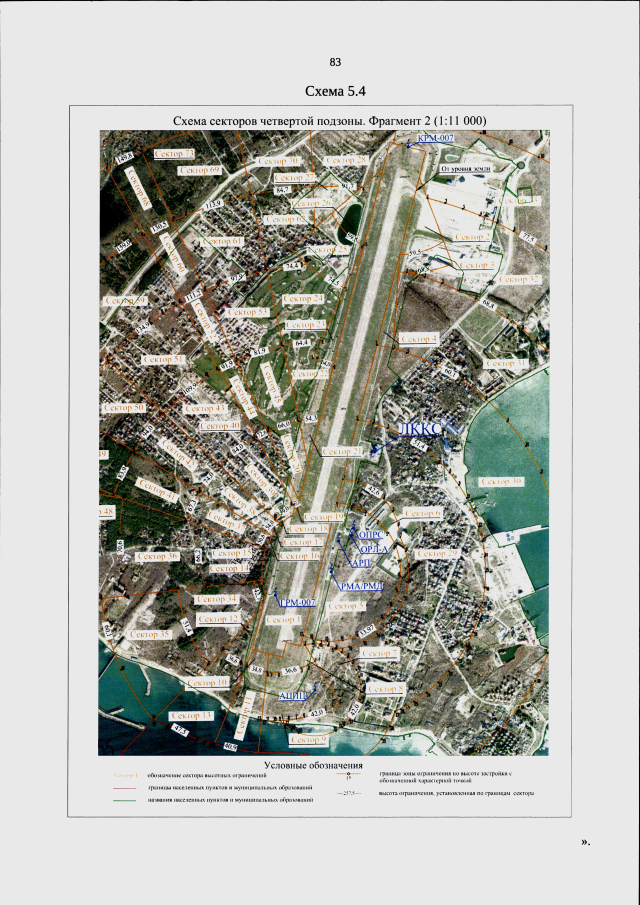The width and height of the screenshot is (640, 905).
Task: Click legend text "границы населенных пунктов и муниципальных образований"
Action: [230, 787]
